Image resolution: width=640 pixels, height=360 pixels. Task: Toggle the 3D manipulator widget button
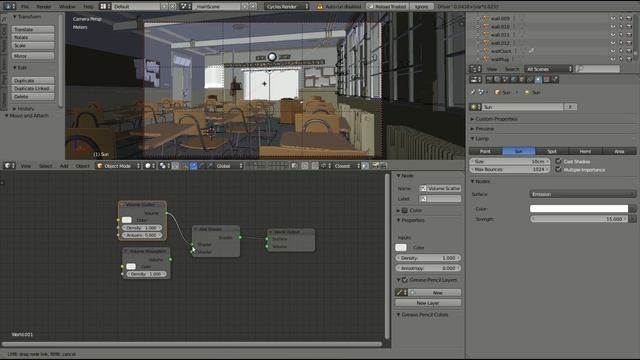(184, 166)
